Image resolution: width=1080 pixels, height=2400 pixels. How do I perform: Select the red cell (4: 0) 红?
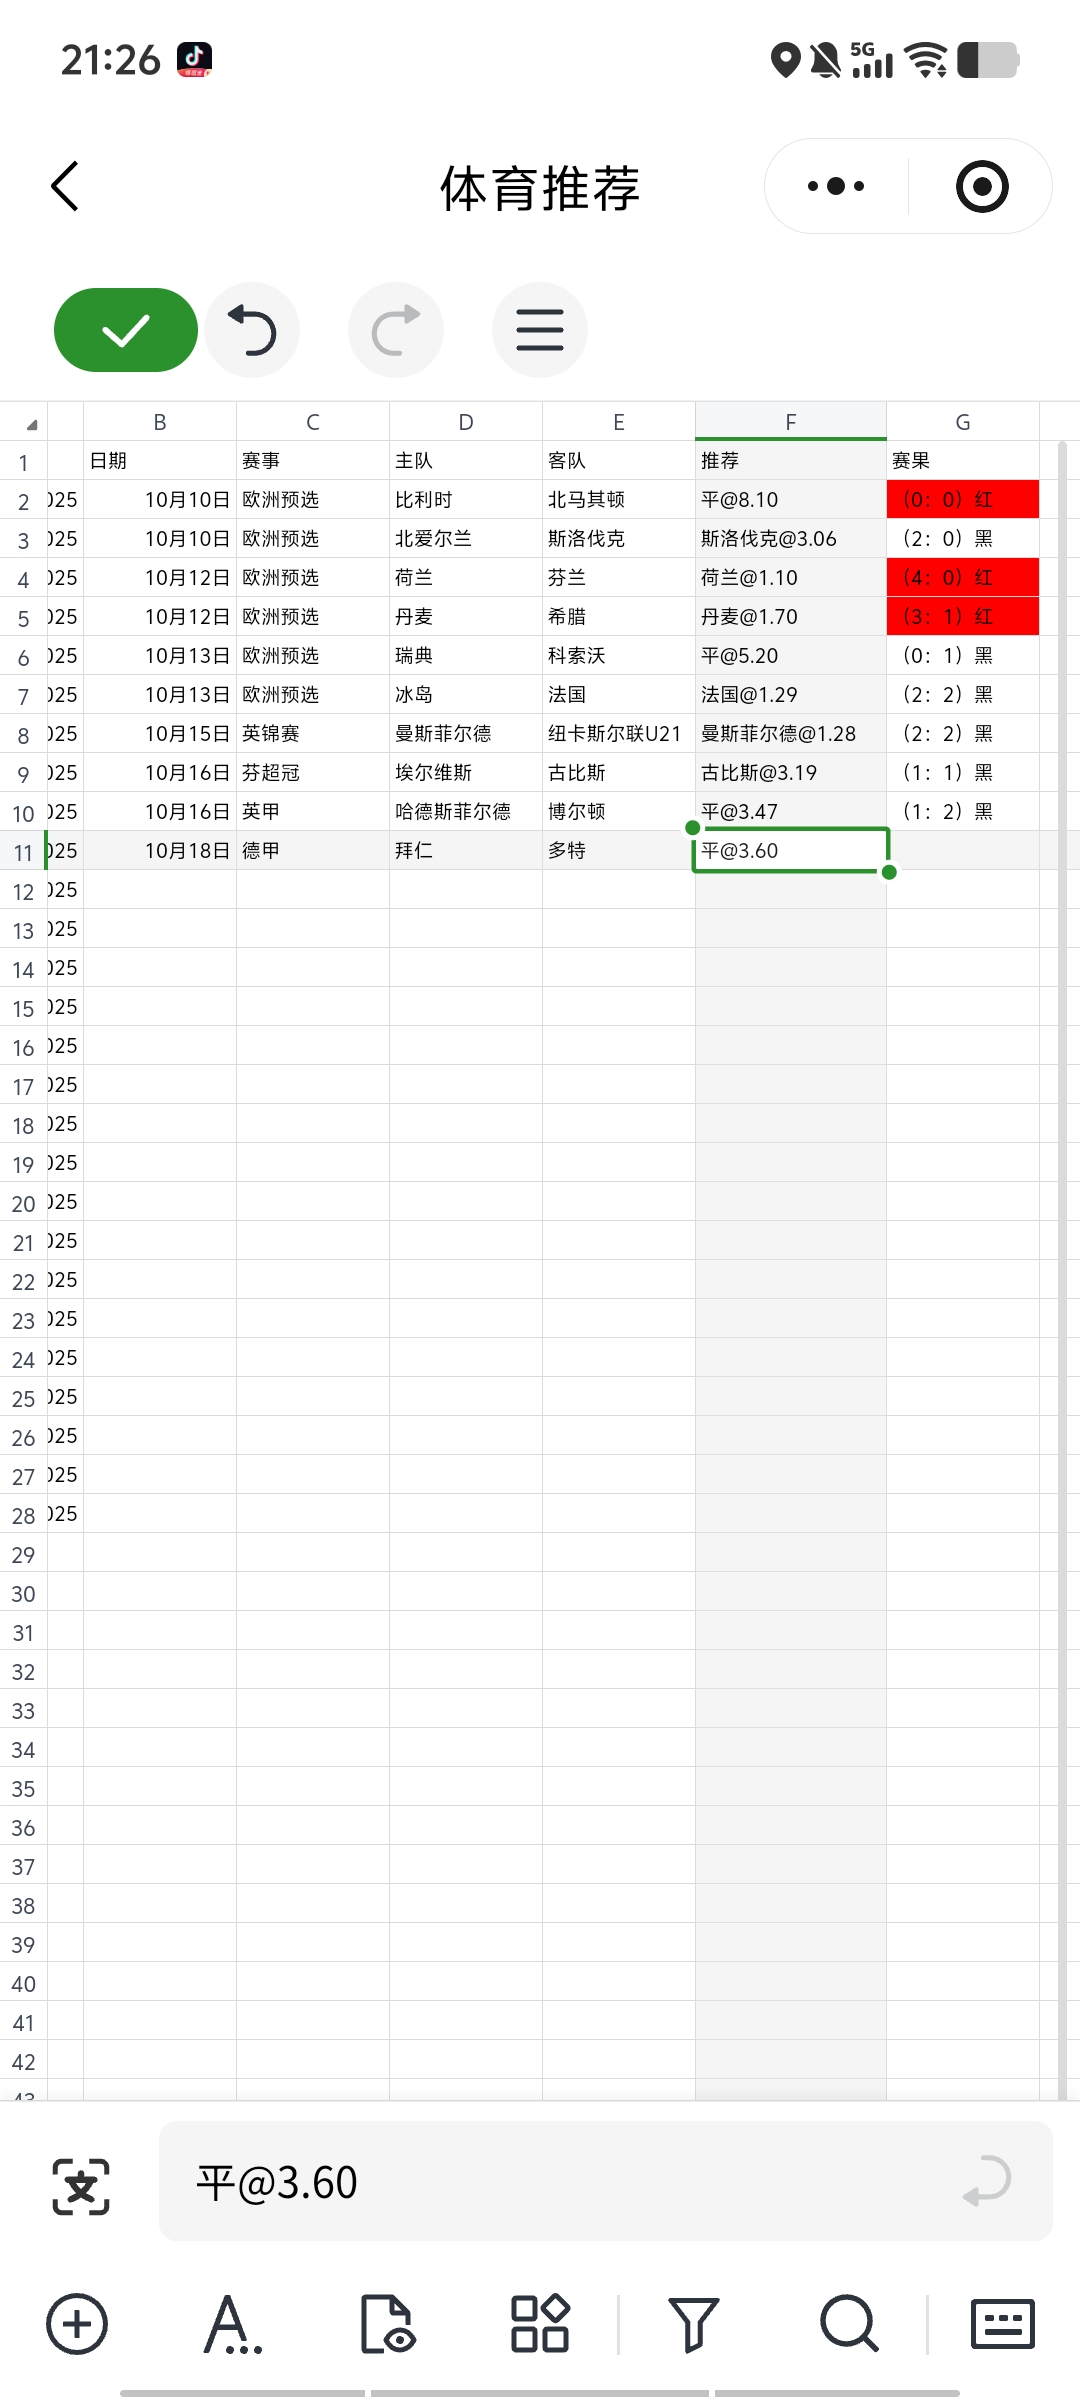tap(963, 578)
